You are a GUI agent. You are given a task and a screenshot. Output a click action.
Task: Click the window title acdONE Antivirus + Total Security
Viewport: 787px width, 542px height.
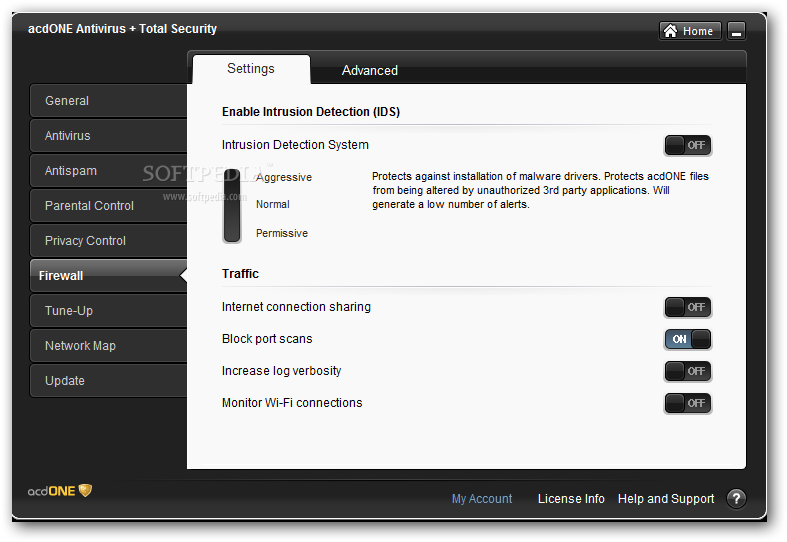tap(122, 29)
